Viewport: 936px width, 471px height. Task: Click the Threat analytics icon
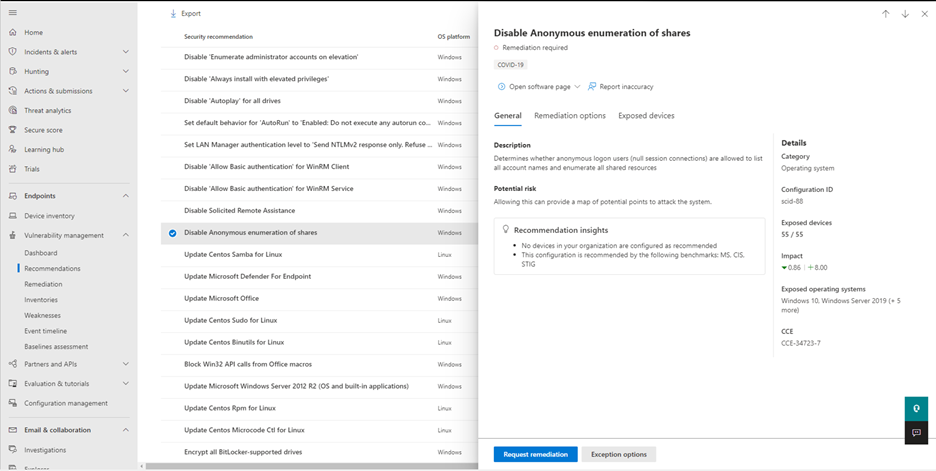(13, 110)
